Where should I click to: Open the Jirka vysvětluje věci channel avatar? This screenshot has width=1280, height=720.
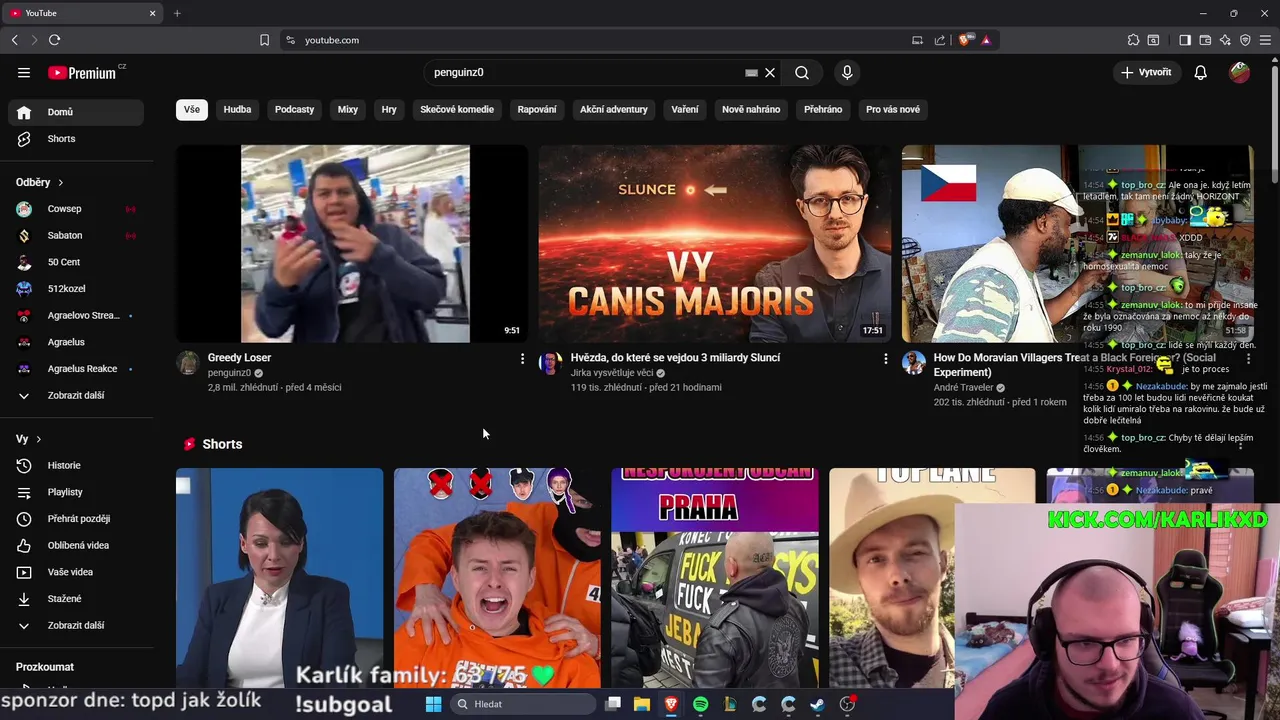551,362
